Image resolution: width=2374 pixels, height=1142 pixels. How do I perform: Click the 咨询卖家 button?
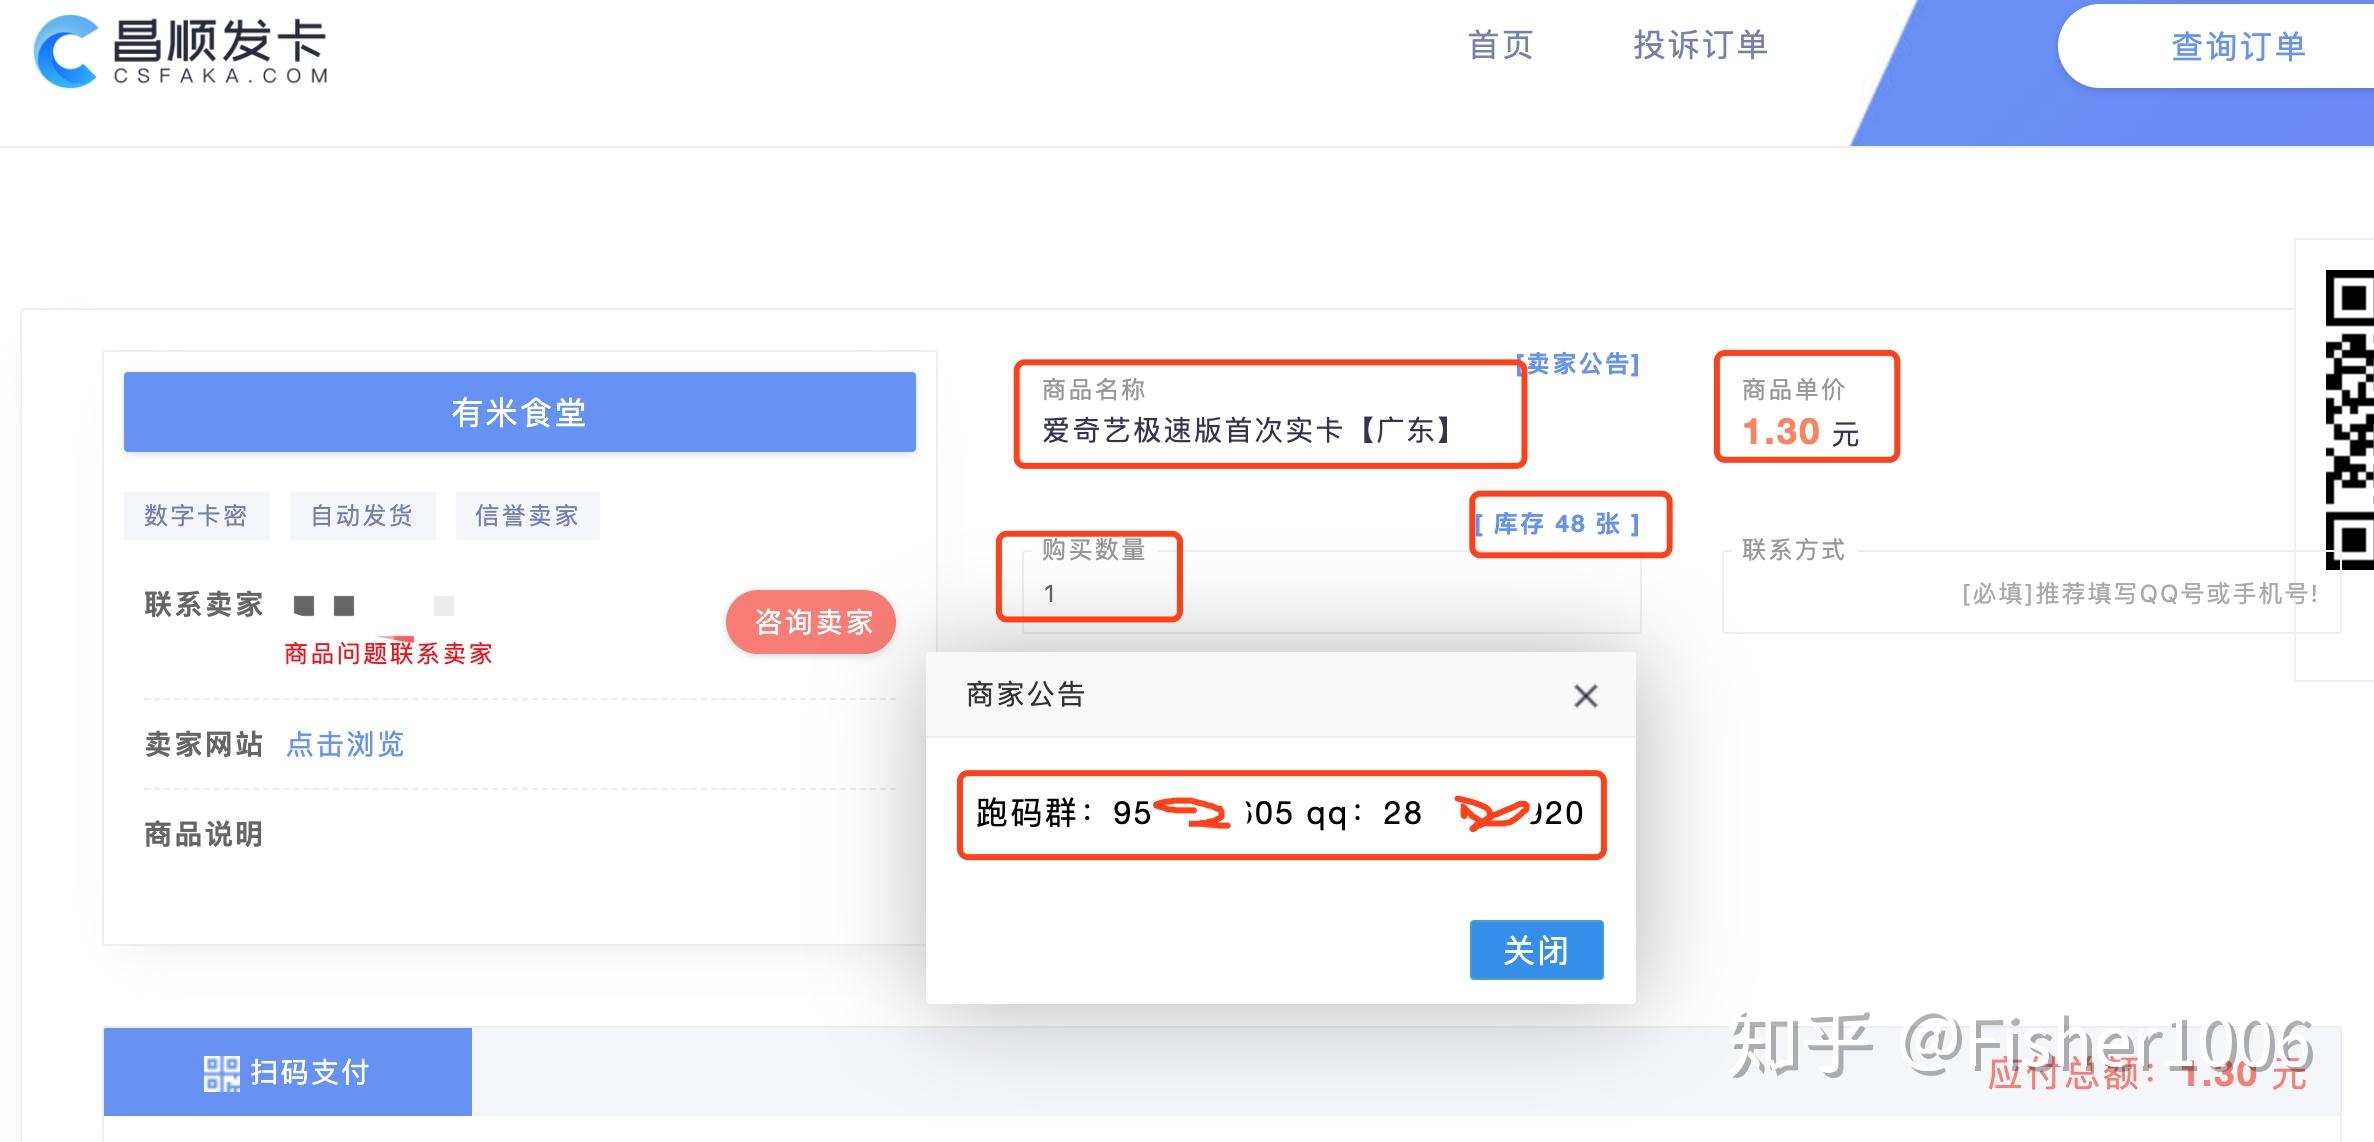pos(811,622)
